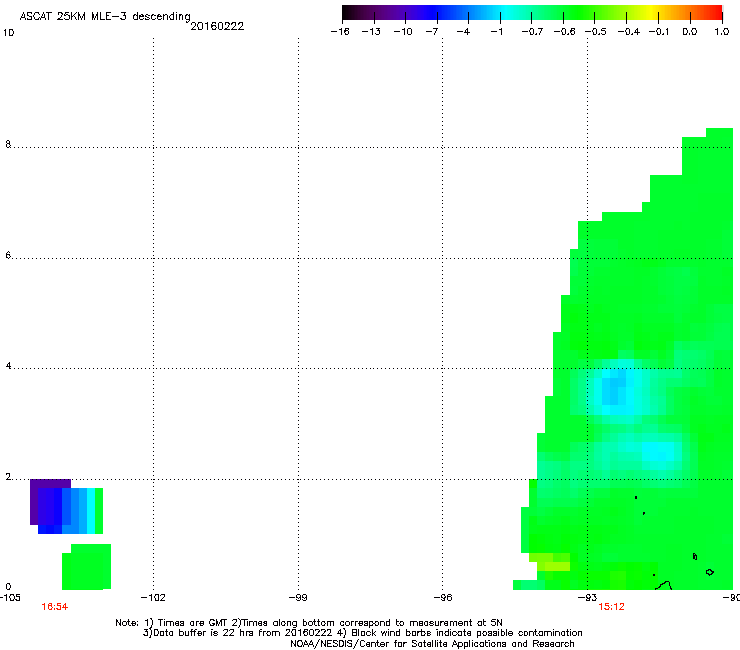This screenshot has width=740, height=650.
Task: Click the title 'ASCAT 25KM MLE-3 descending'
Action: 105,17
